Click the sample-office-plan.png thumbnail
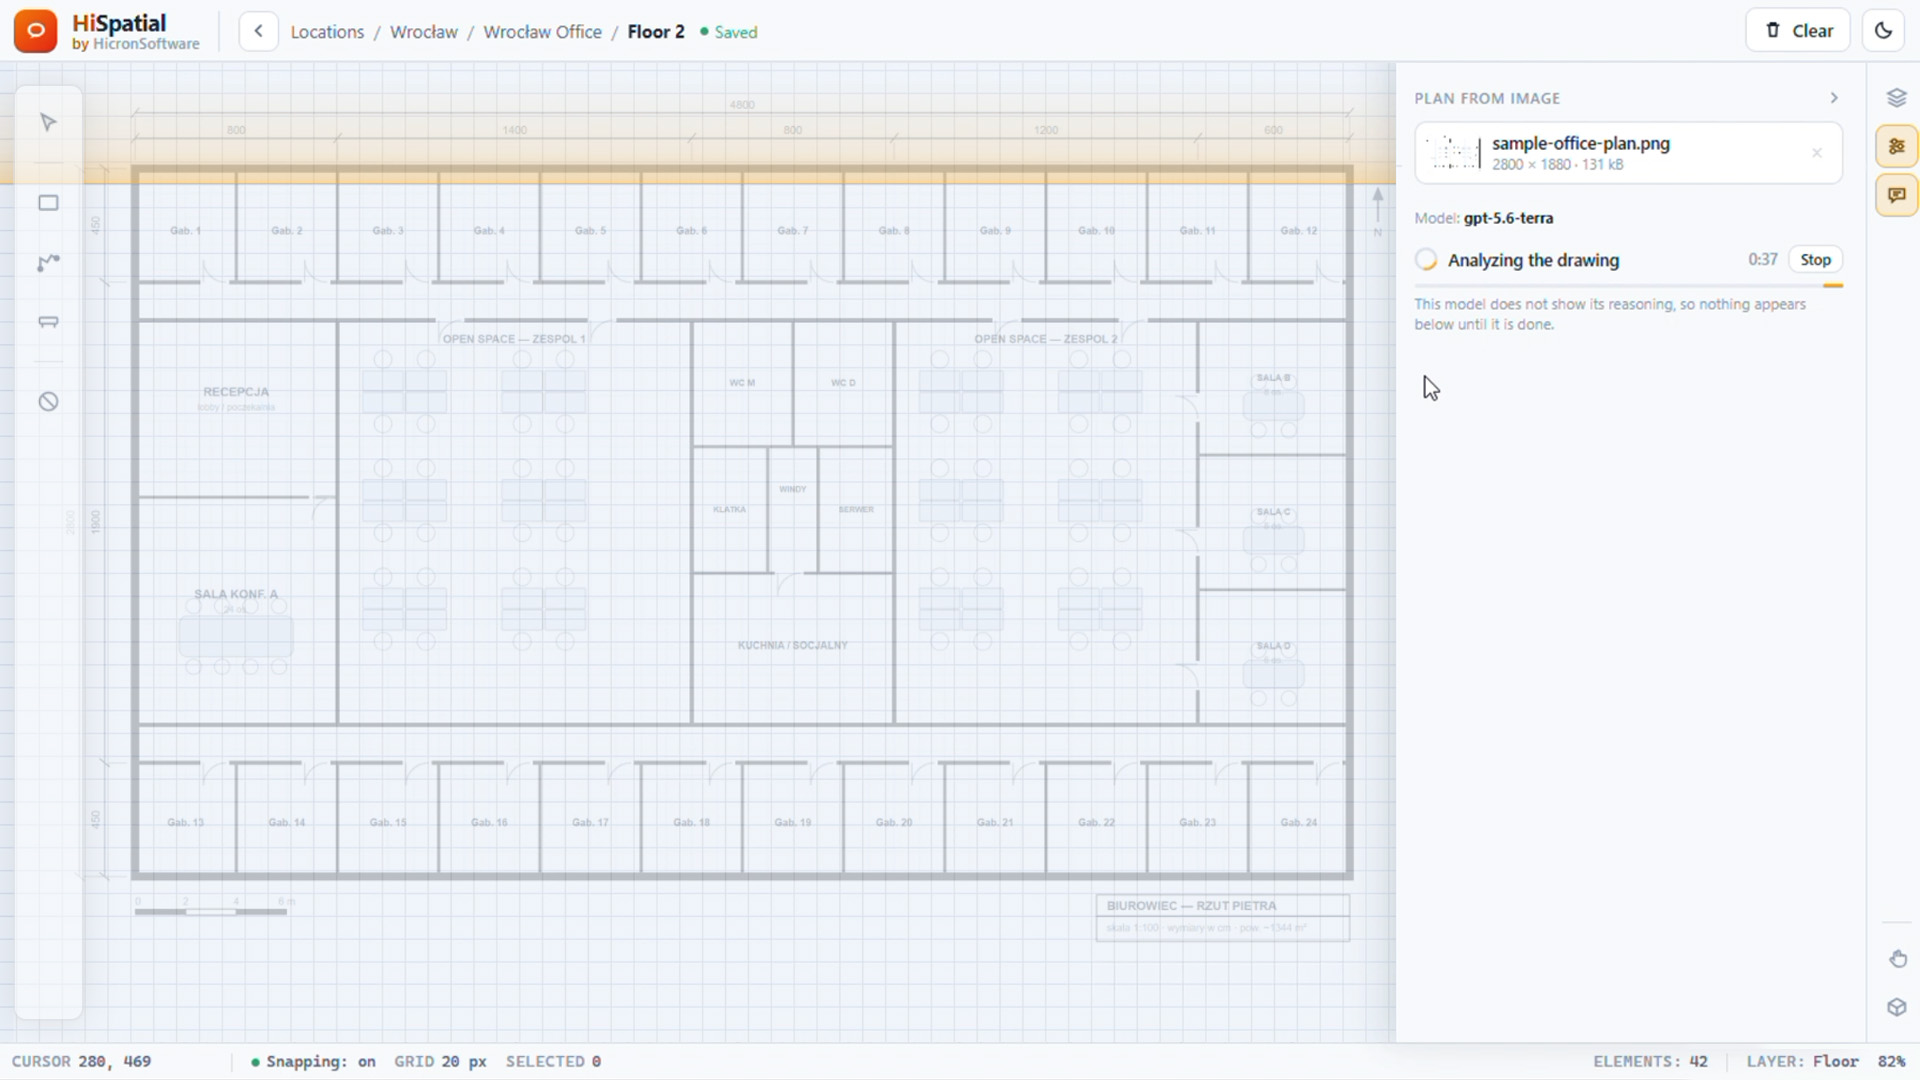Viewport: 1920px width, 1080px height. click(1453, 153)
